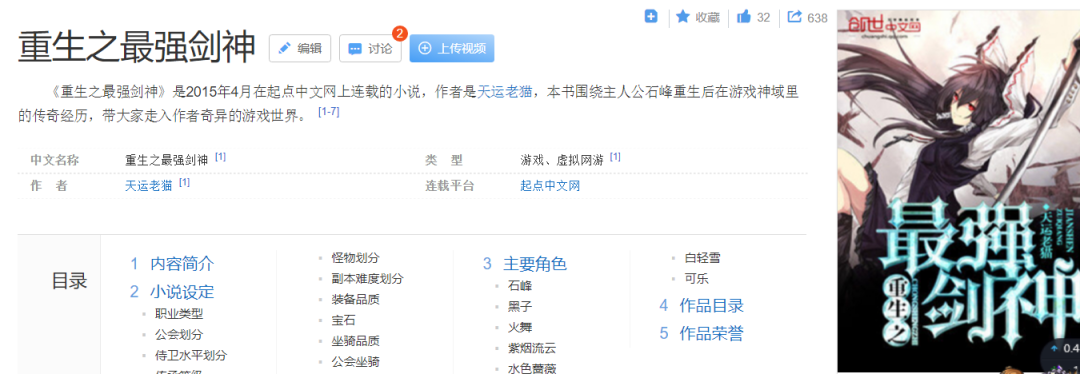The width and height of the screenshot is (1080, 374).
Task: Jump to 装备品质 subsection
Action: coord(355,300)
